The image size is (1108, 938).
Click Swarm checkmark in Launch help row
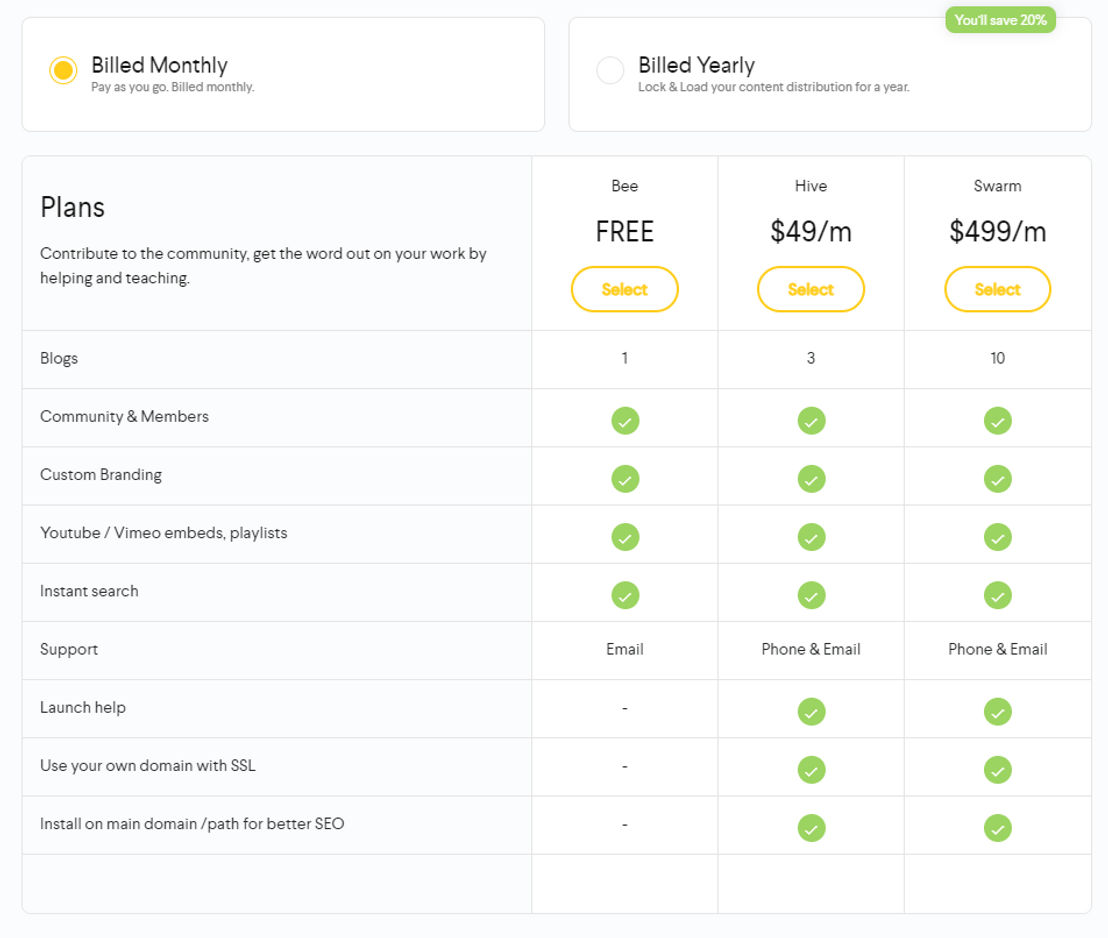click(x=997, y=712)
